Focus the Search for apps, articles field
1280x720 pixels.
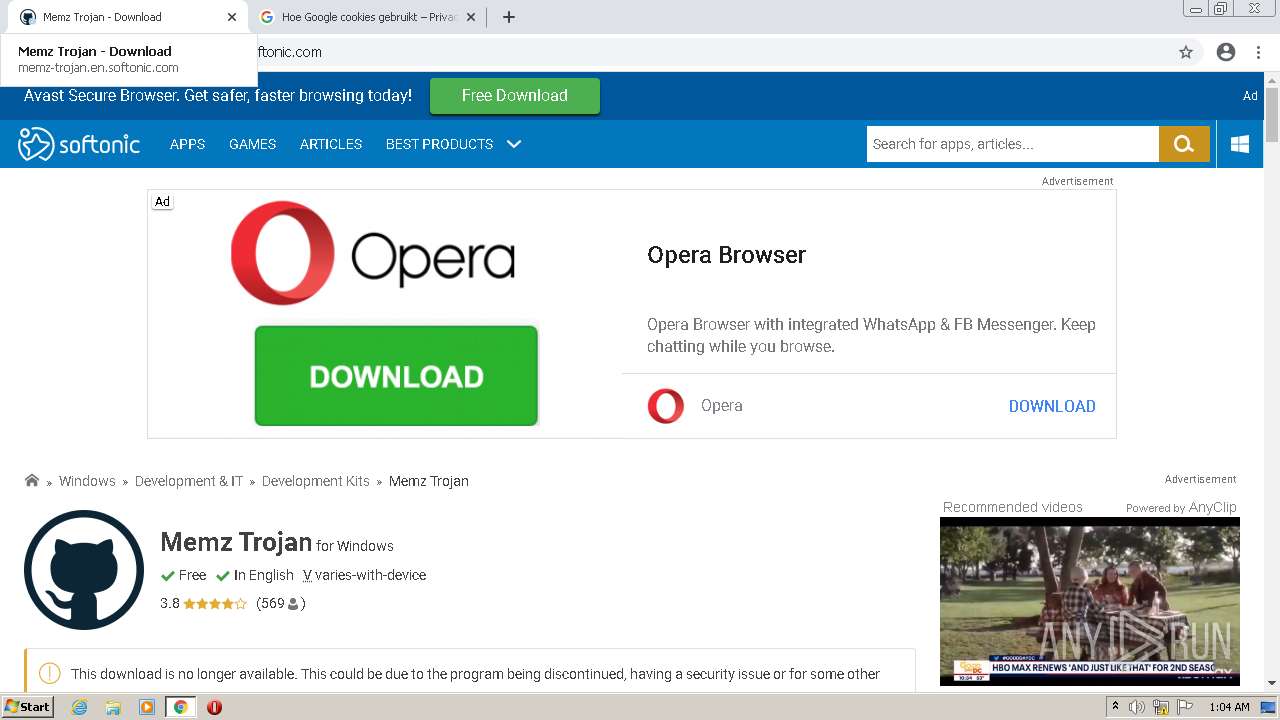(x=1012, y=144)
